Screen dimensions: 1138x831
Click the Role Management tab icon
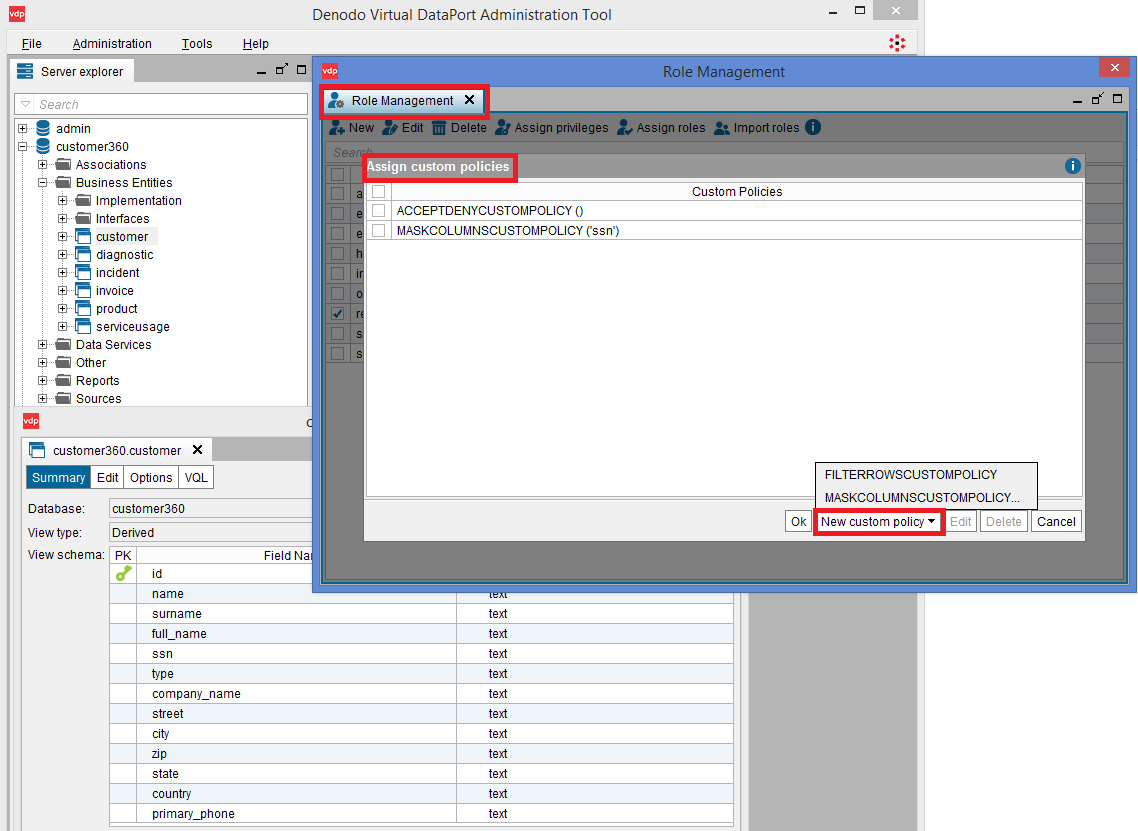[x=335, y=100]
